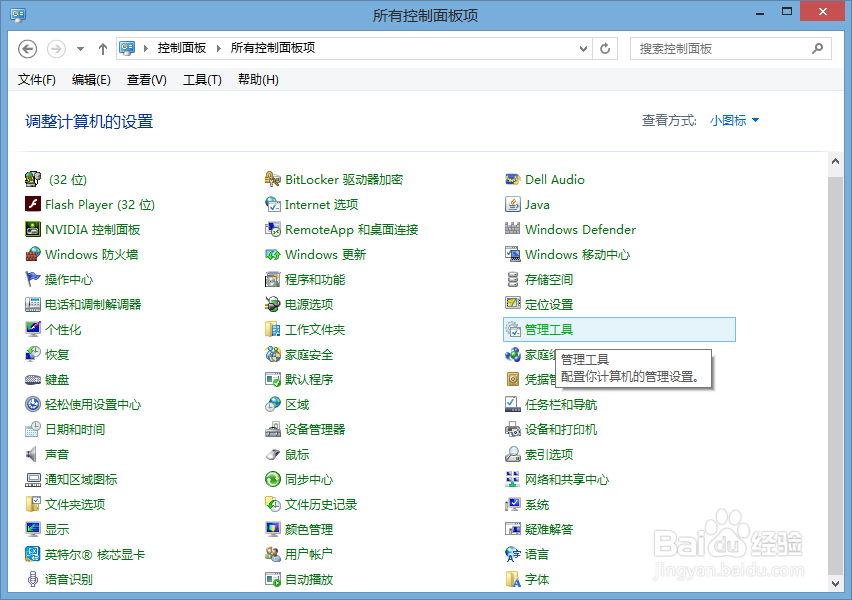Click the up one level arrow
852x600 pixels.
103,49
